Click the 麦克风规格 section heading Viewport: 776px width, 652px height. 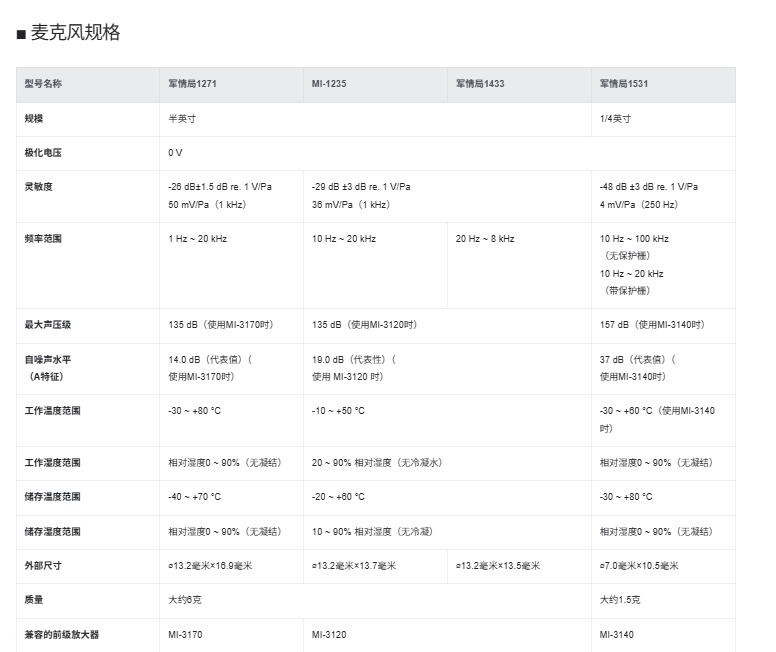click(75, 33)
